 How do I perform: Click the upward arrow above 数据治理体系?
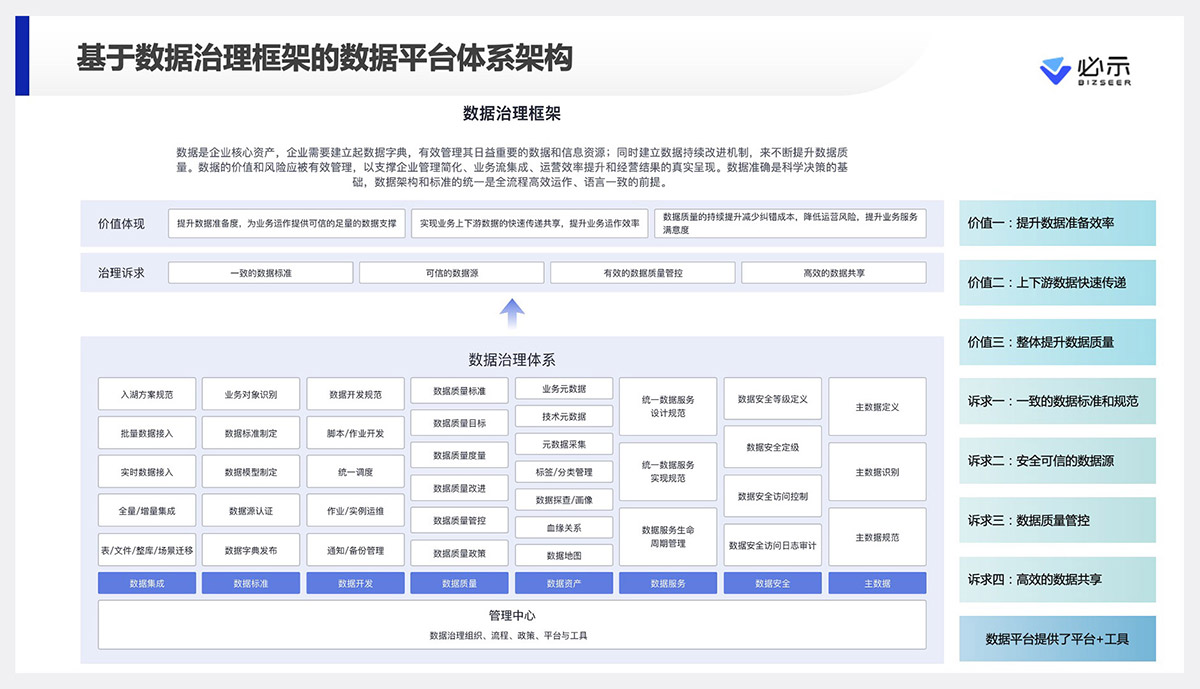(512, 313)
